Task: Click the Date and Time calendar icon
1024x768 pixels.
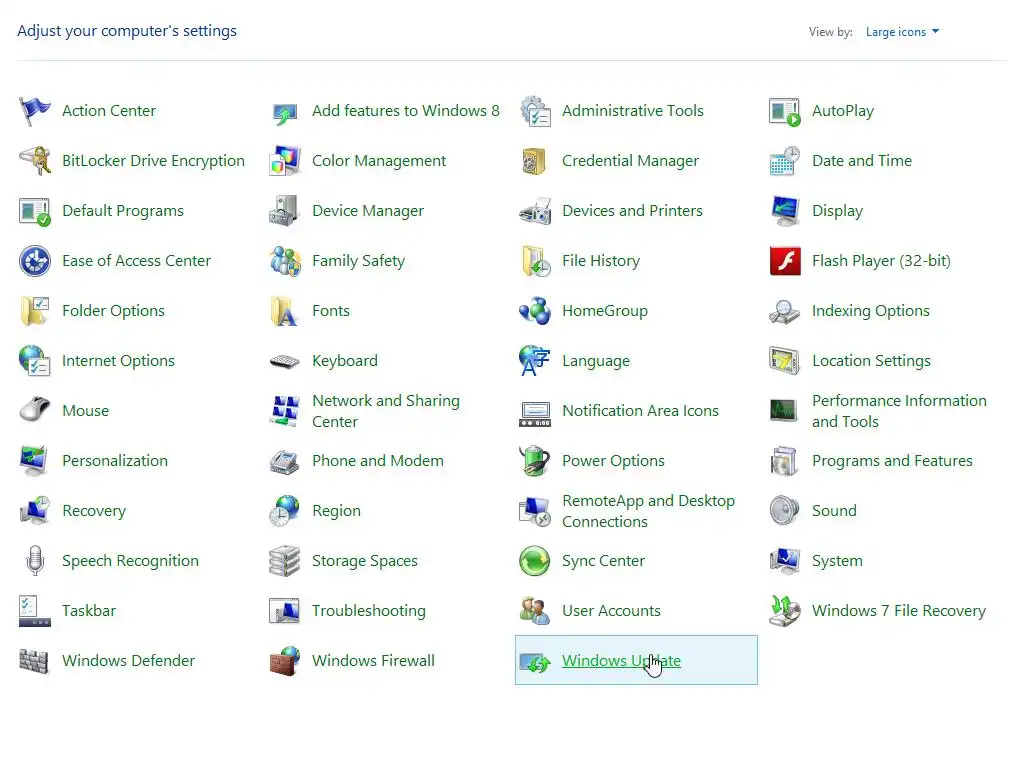Action: point(784,161)
